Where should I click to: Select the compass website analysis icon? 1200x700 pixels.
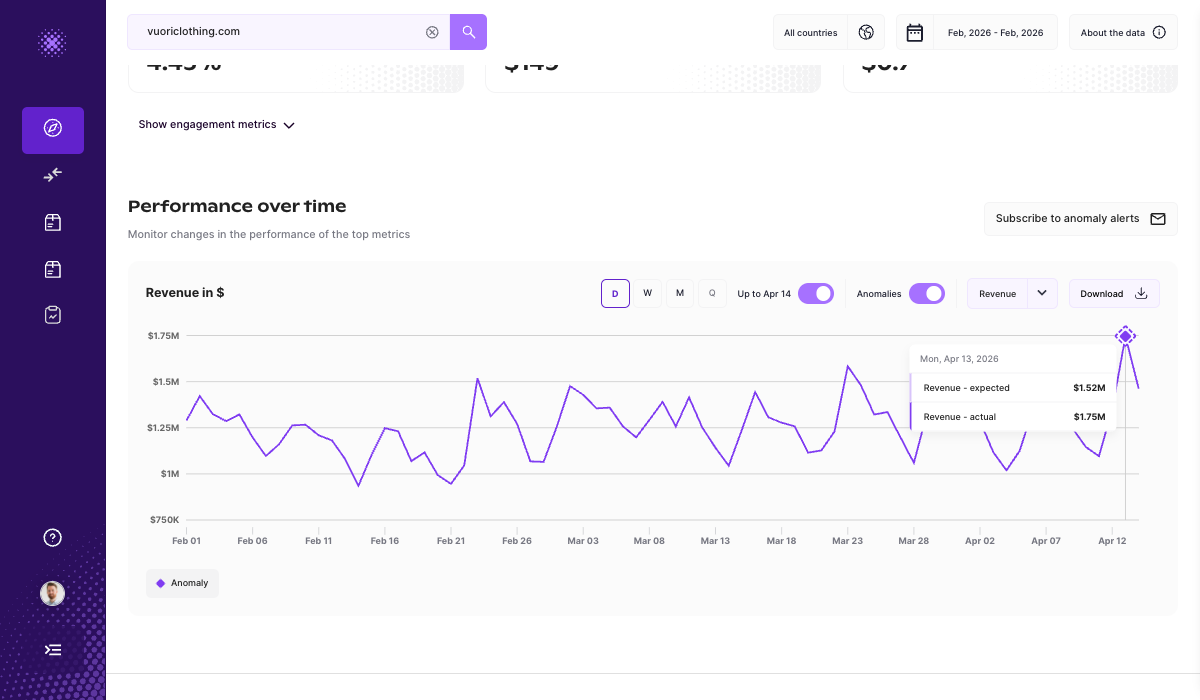coord(52,130)
